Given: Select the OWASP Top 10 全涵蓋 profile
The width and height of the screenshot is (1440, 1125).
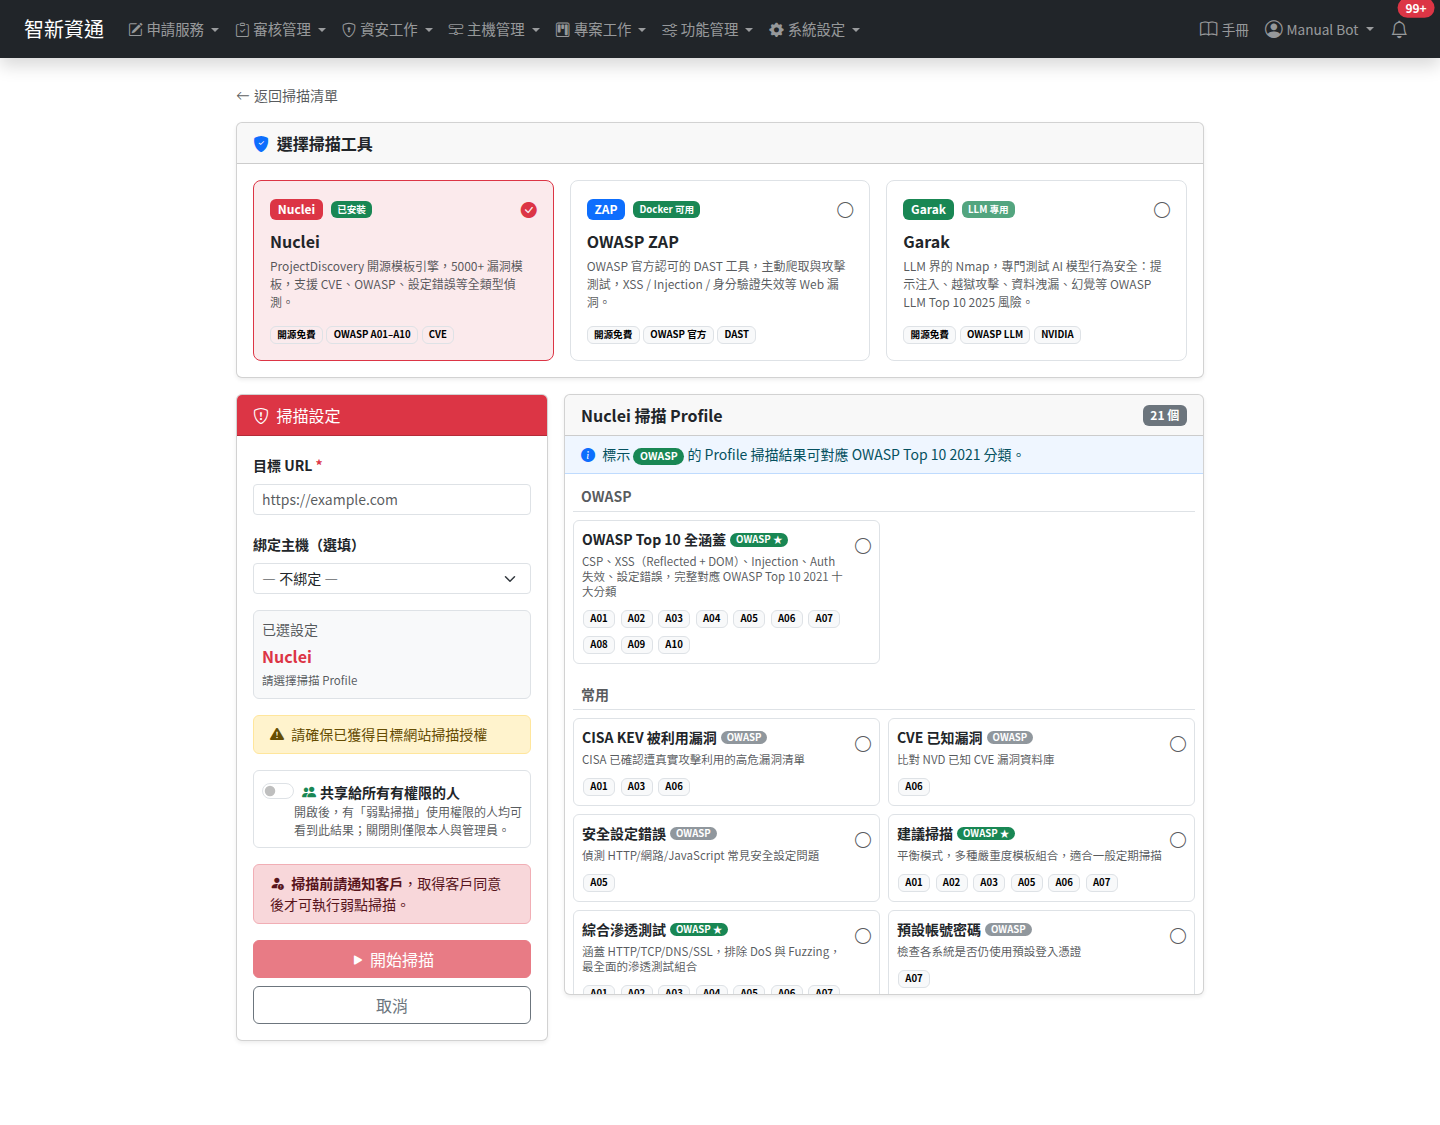Looking at the screenshot, I should point(863,546).
